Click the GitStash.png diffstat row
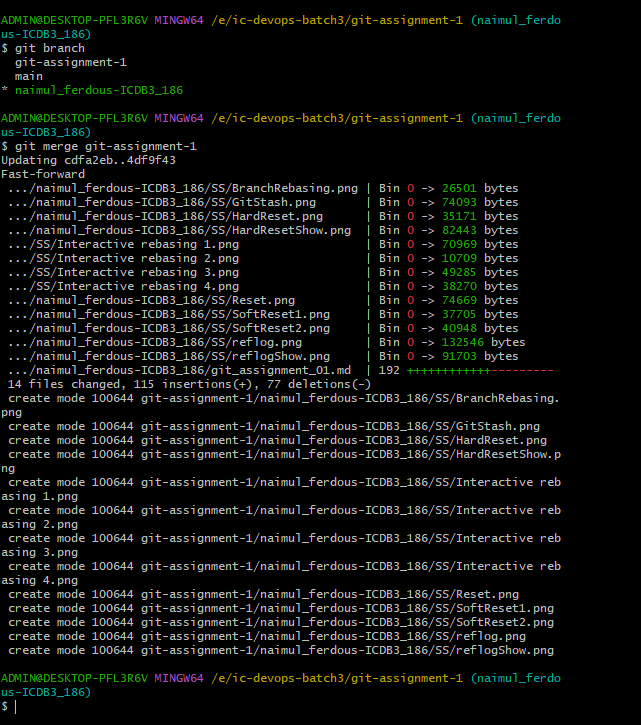Image resolution: width=641 pixels, height=725 pixels. coord(263,203)
